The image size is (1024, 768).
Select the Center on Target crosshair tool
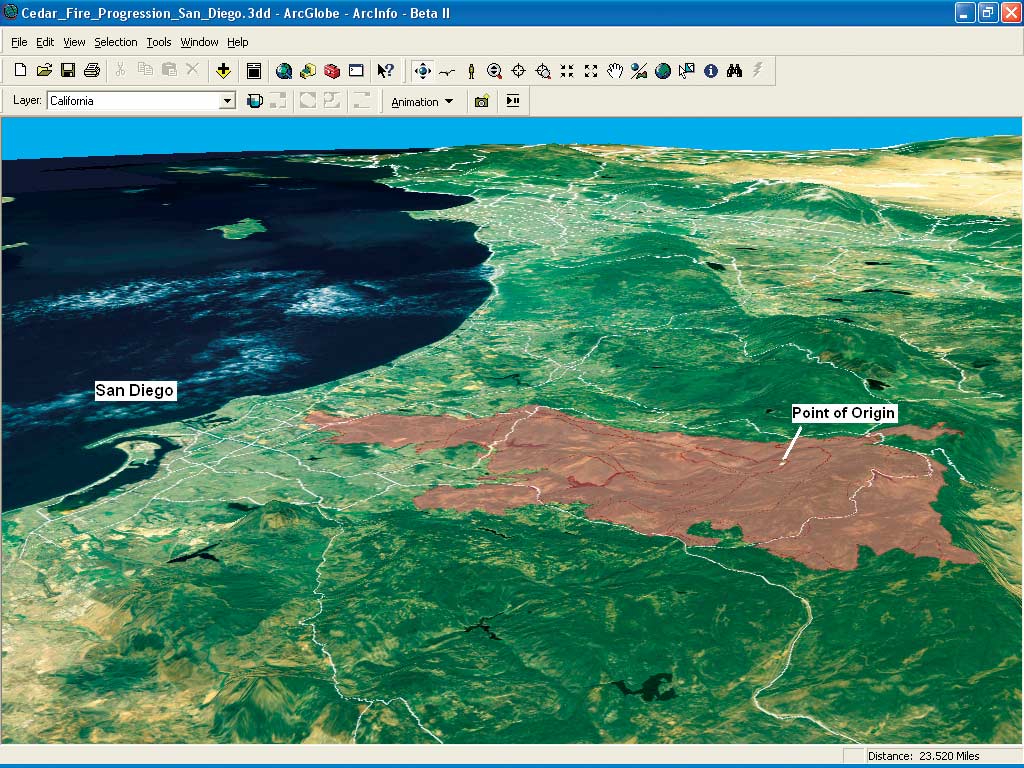519,71
